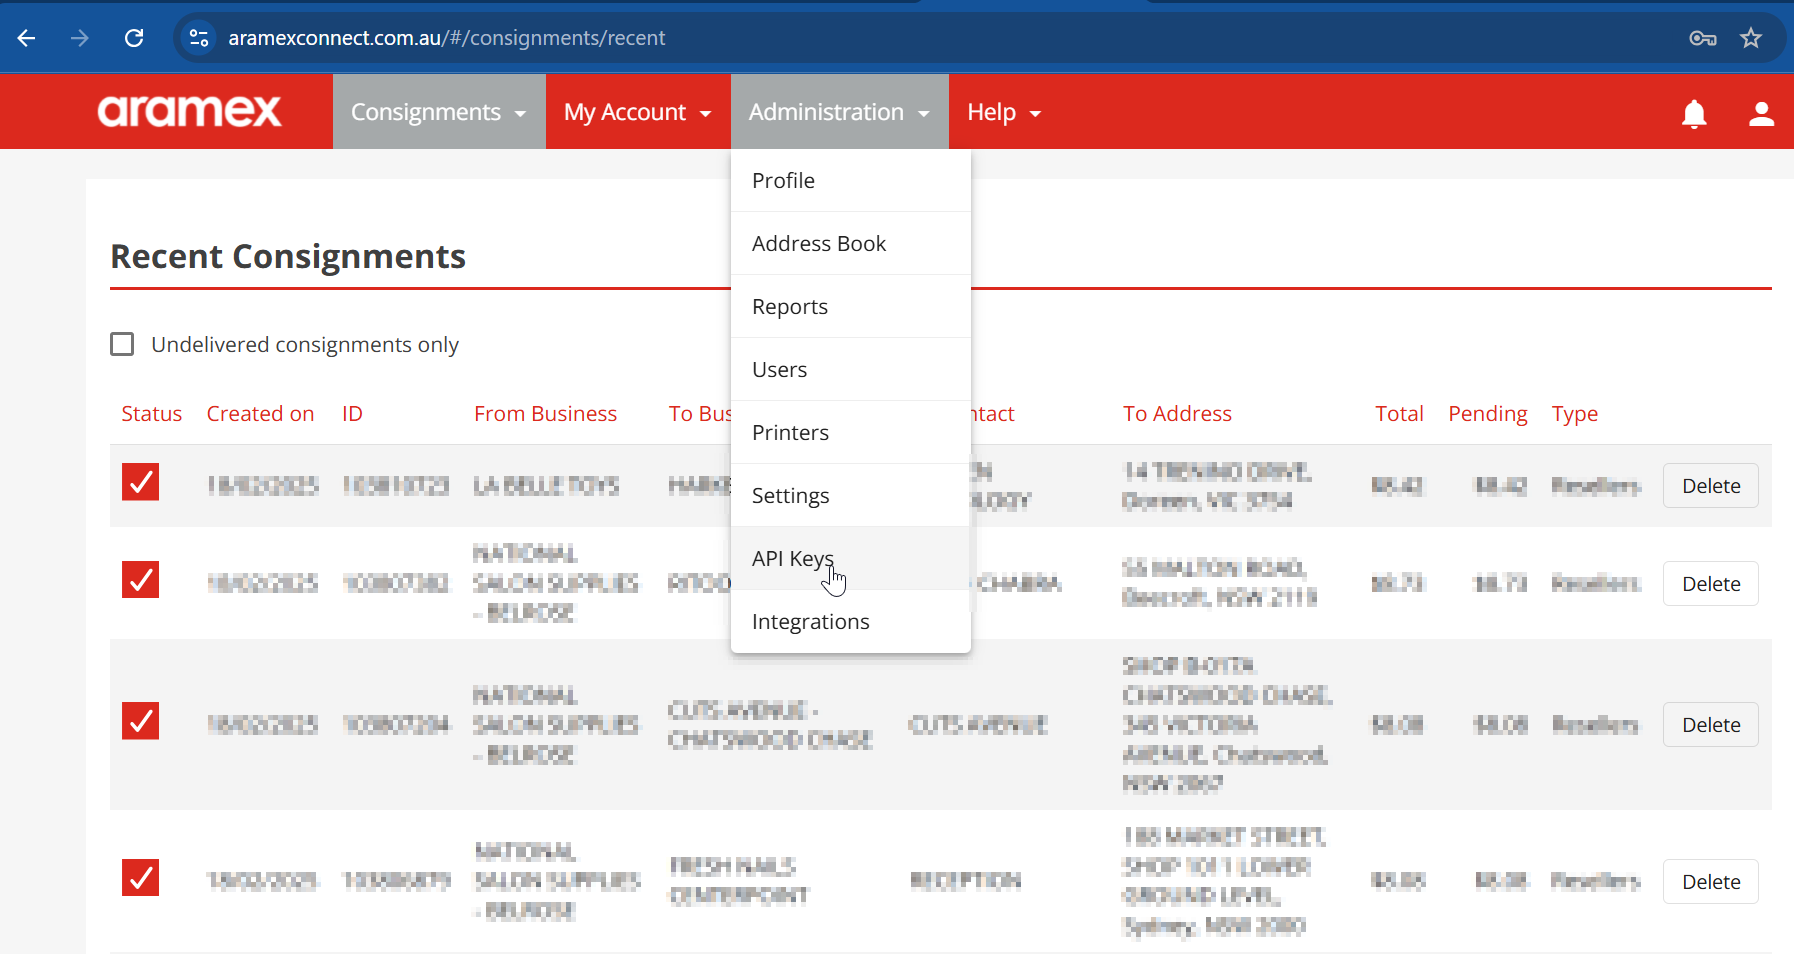The width and height of the screenshot is (1794, 954).
Task: Sort by Created on column header
Action: pos(260,414)
